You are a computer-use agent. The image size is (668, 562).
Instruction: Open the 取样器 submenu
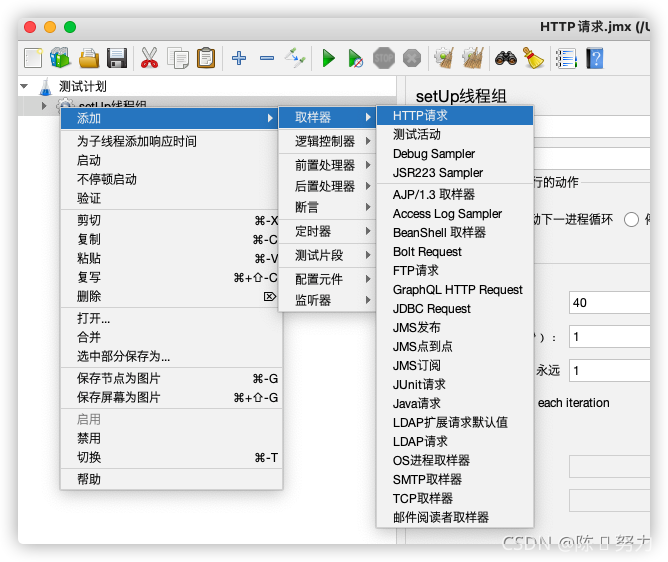click(x=327, y=117)
